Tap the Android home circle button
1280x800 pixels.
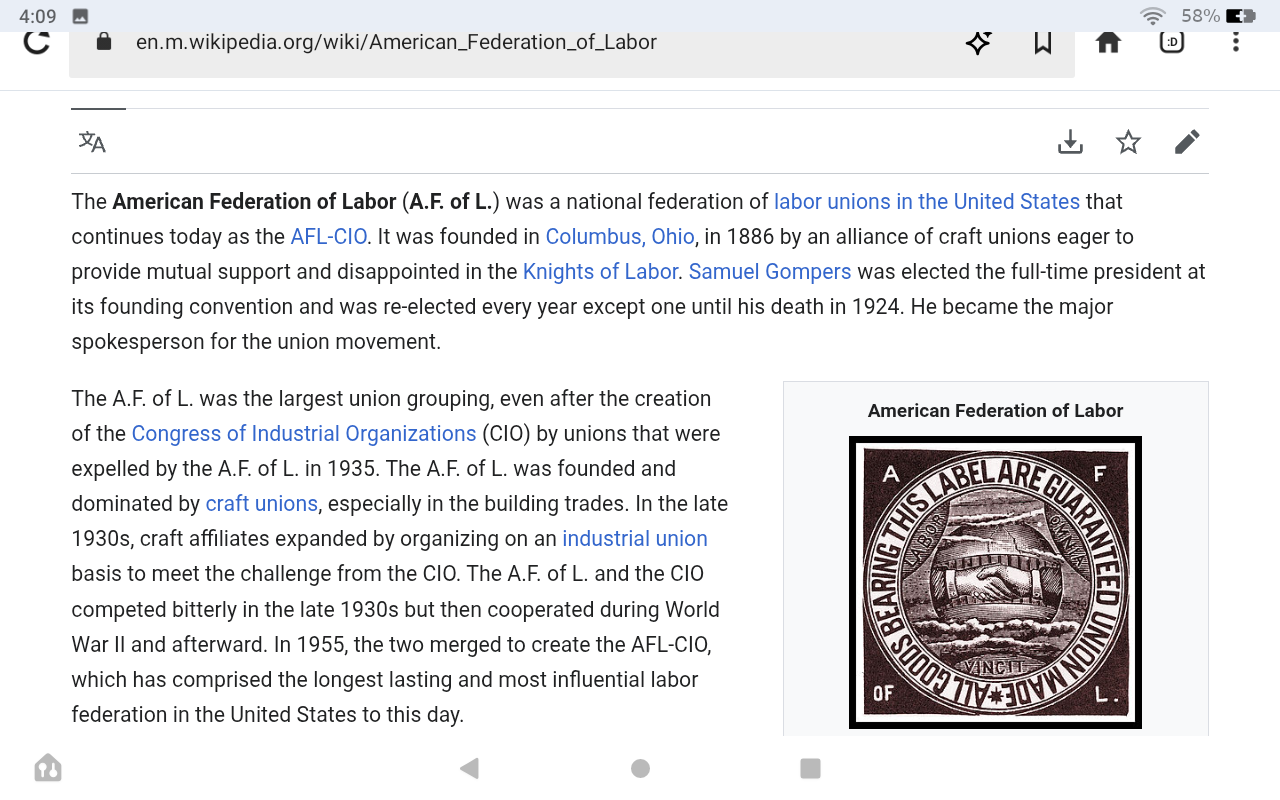coord(640,768)
